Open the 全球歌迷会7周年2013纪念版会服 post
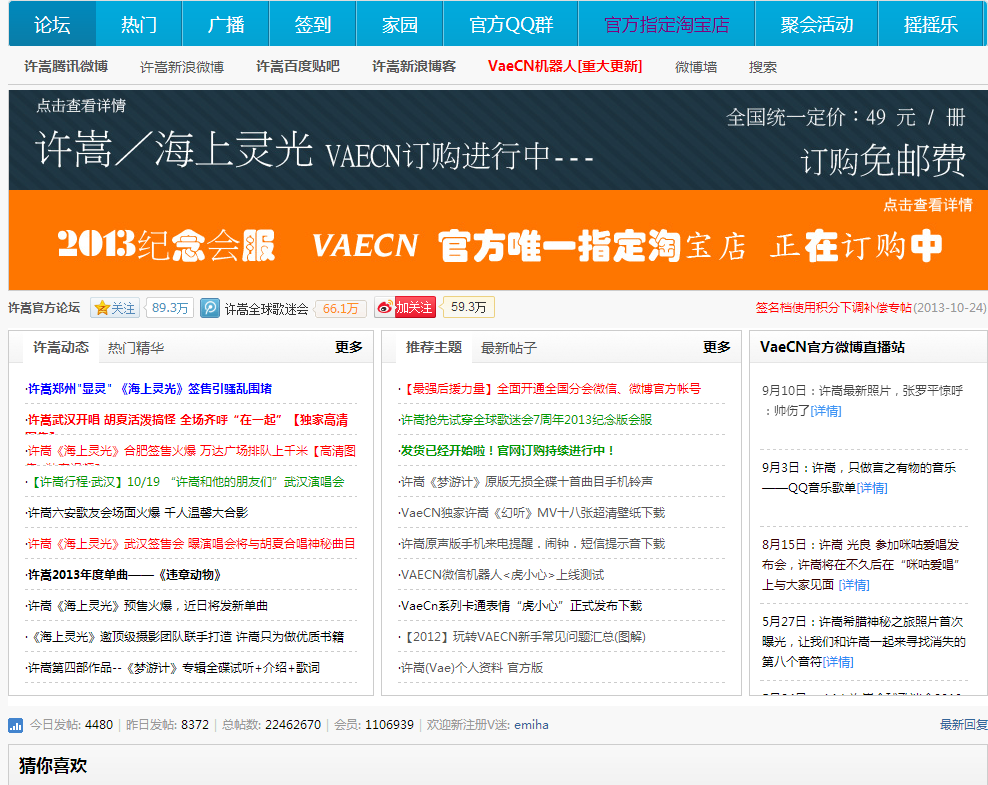The width and height of the screenshot is (988, 785). pos(527,420)
